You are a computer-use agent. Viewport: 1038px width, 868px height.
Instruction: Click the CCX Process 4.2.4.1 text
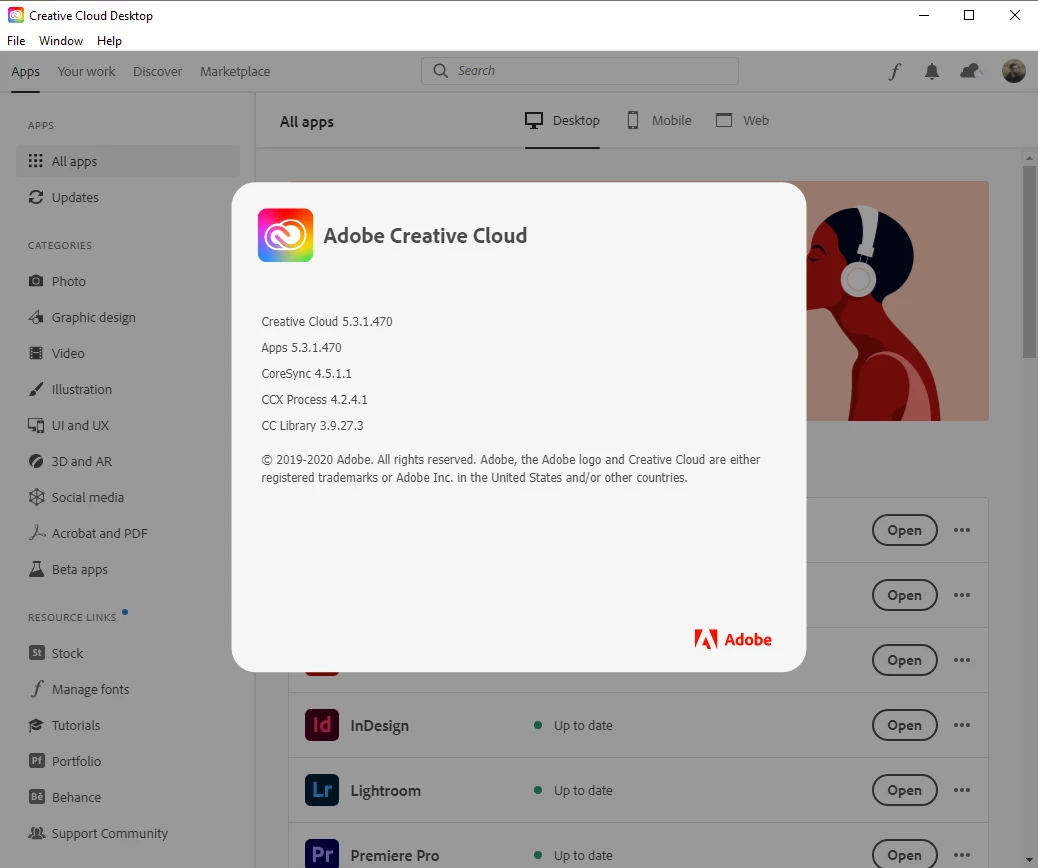click(x=314, y=399)
